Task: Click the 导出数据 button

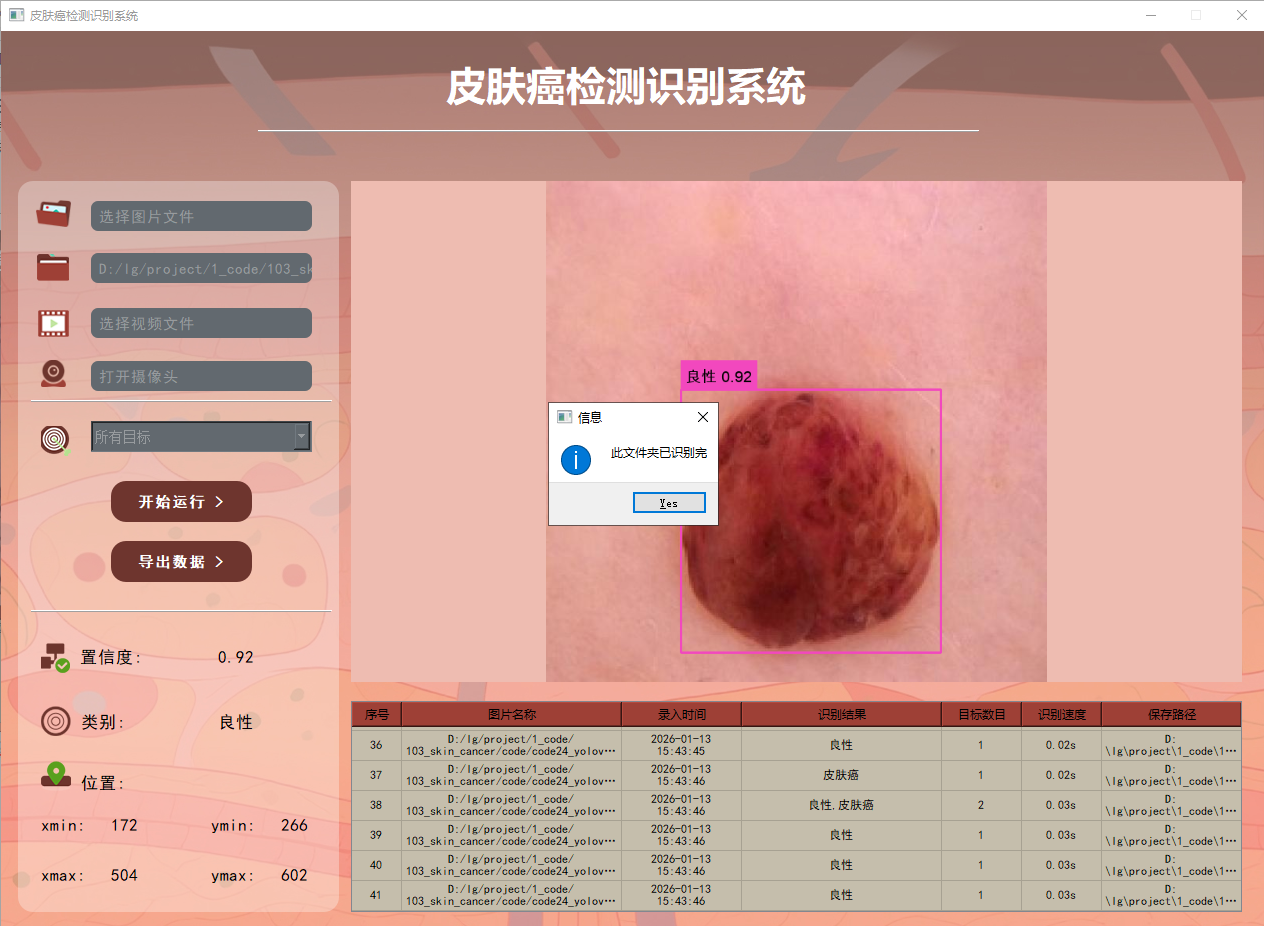Action: 181,561
